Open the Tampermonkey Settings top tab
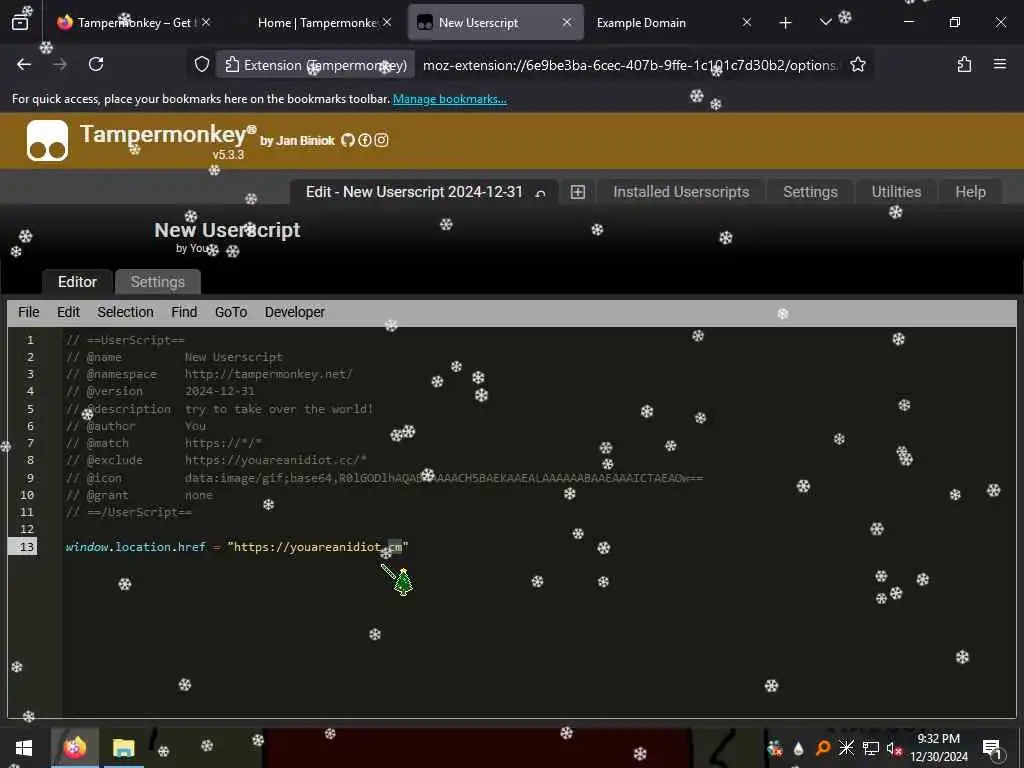This screenshot has height=768, width=1024. (x=810, y=192)
